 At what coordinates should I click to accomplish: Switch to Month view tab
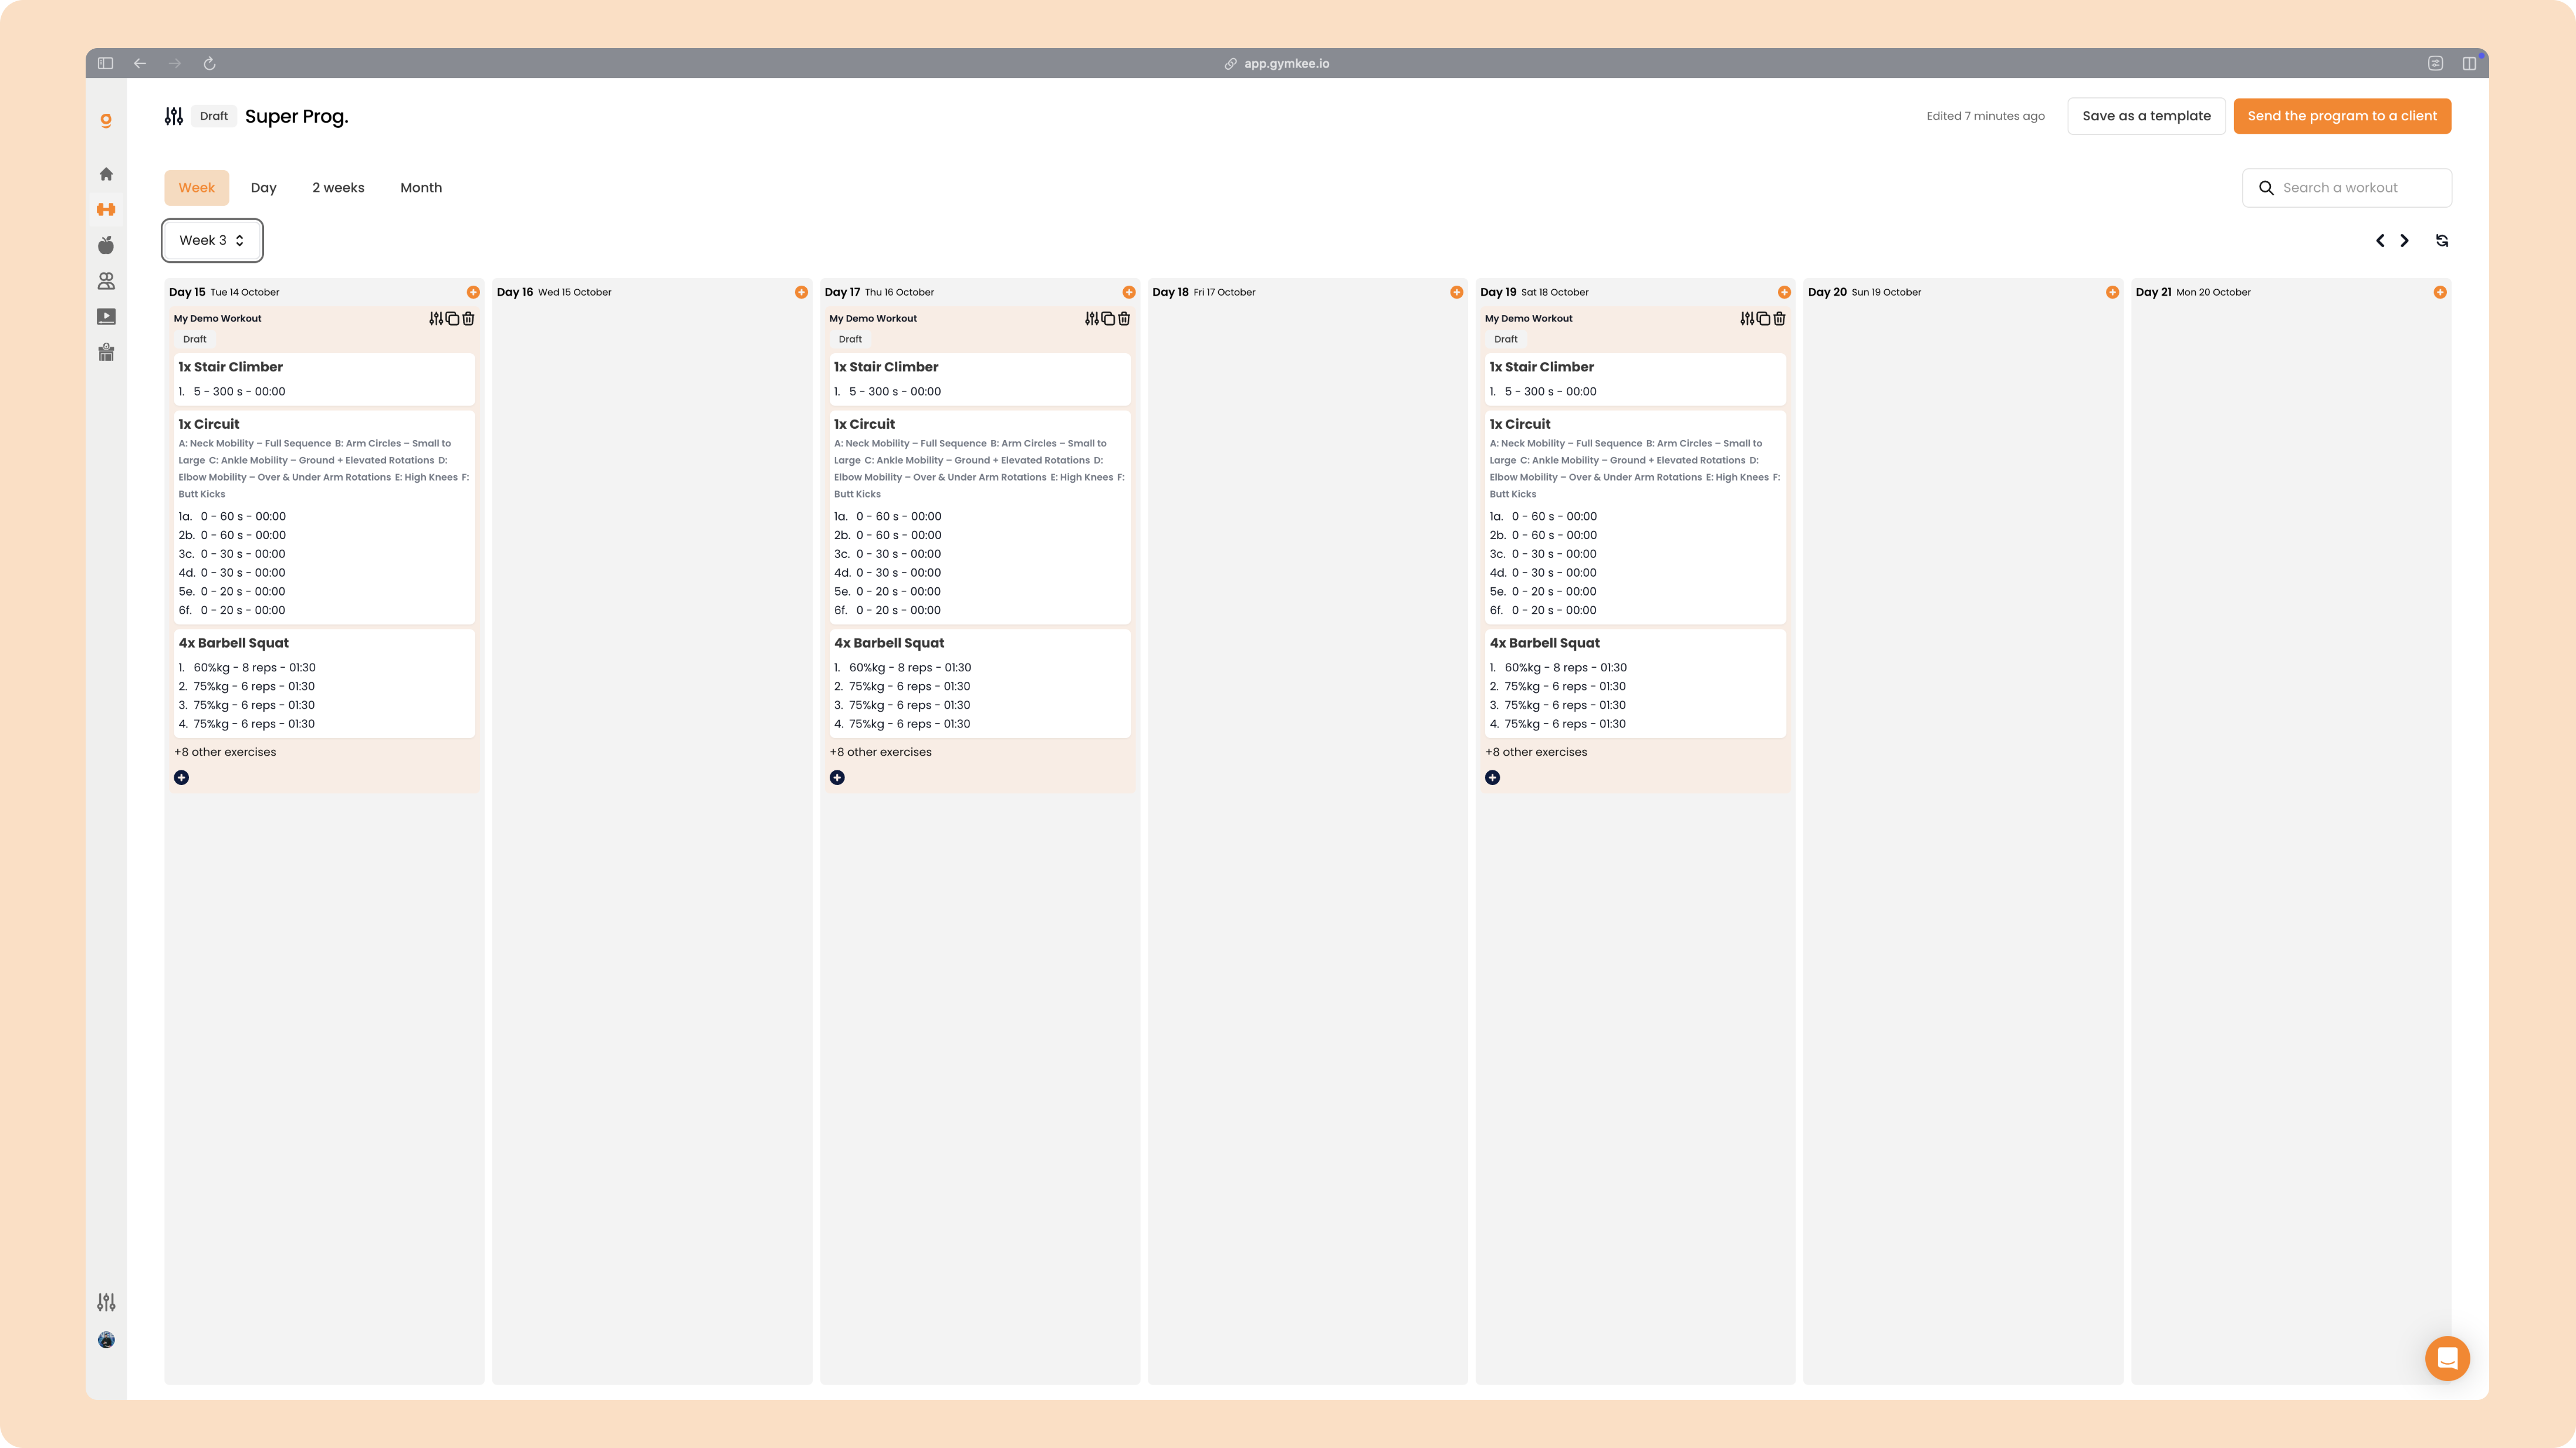(421, 188)
